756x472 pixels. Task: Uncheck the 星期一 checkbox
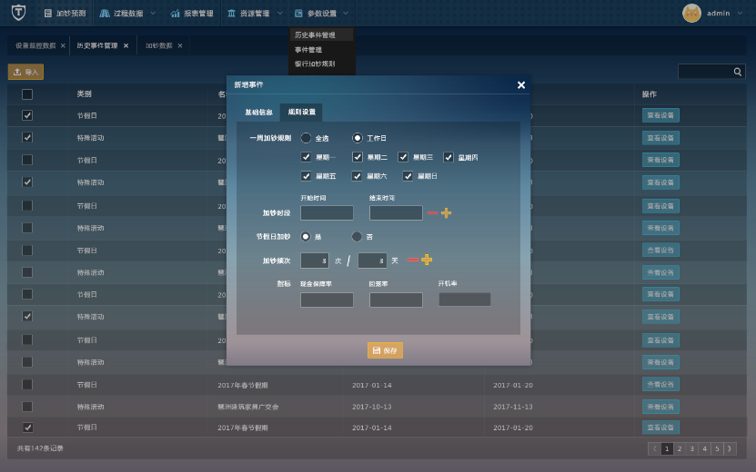306,157
